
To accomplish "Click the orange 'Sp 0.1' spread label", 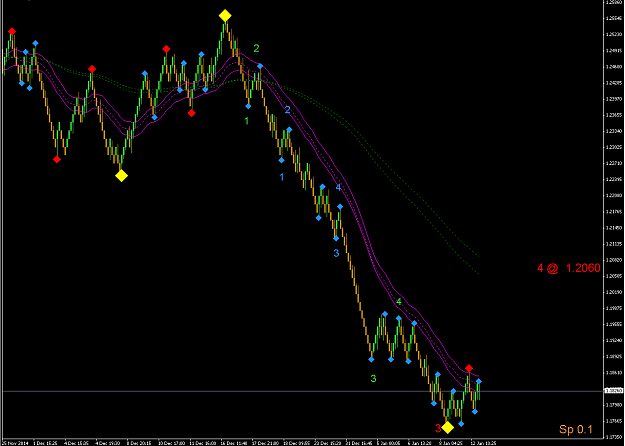I will (x=576, y=429).
